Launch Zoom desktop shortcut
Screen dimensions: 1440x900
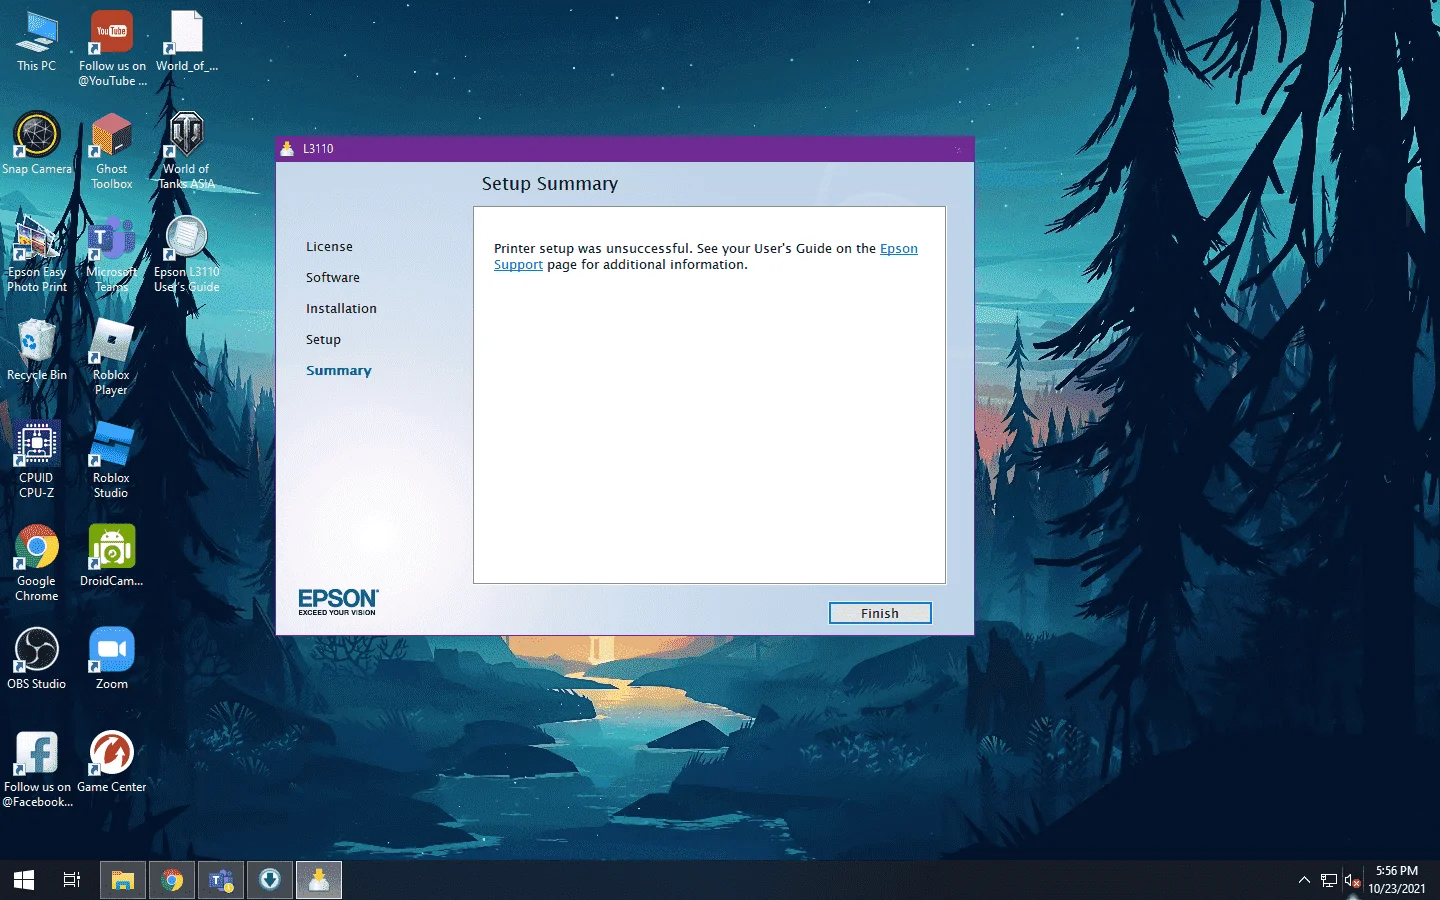click(112, 659)
